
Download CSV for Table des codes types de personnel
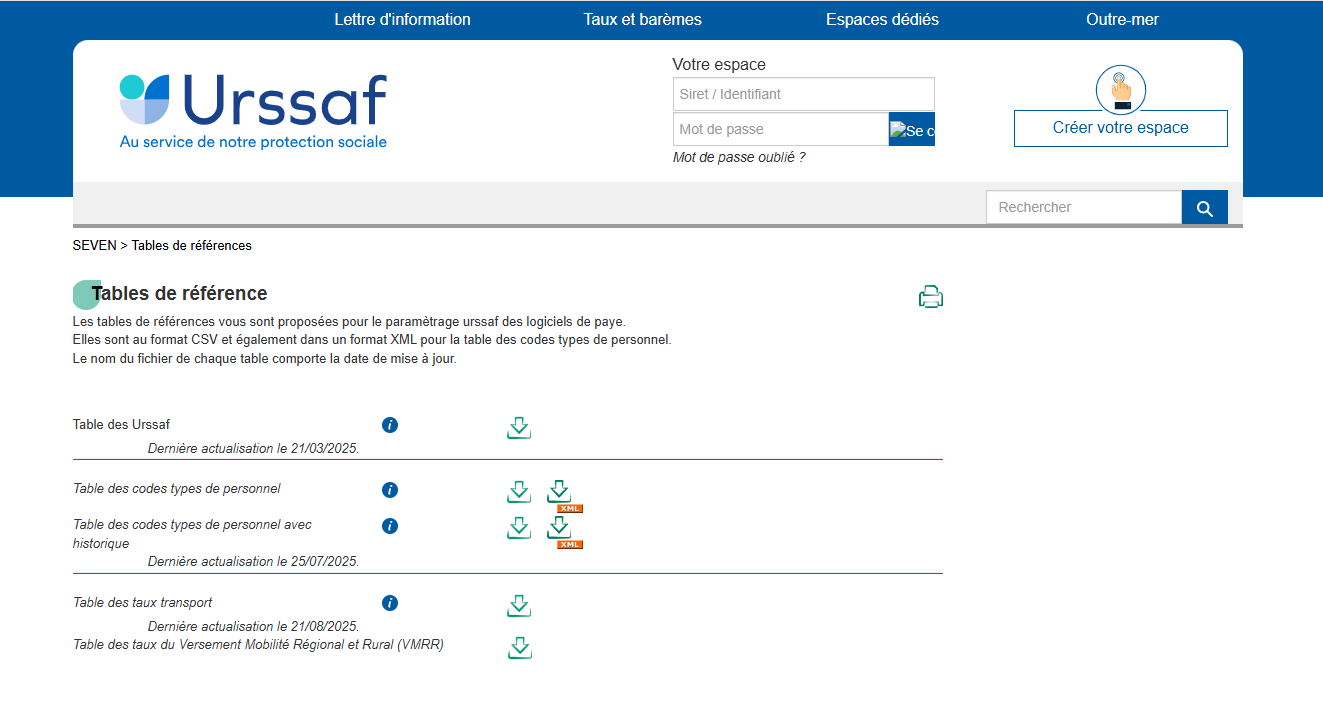click(x=518, y=492)
